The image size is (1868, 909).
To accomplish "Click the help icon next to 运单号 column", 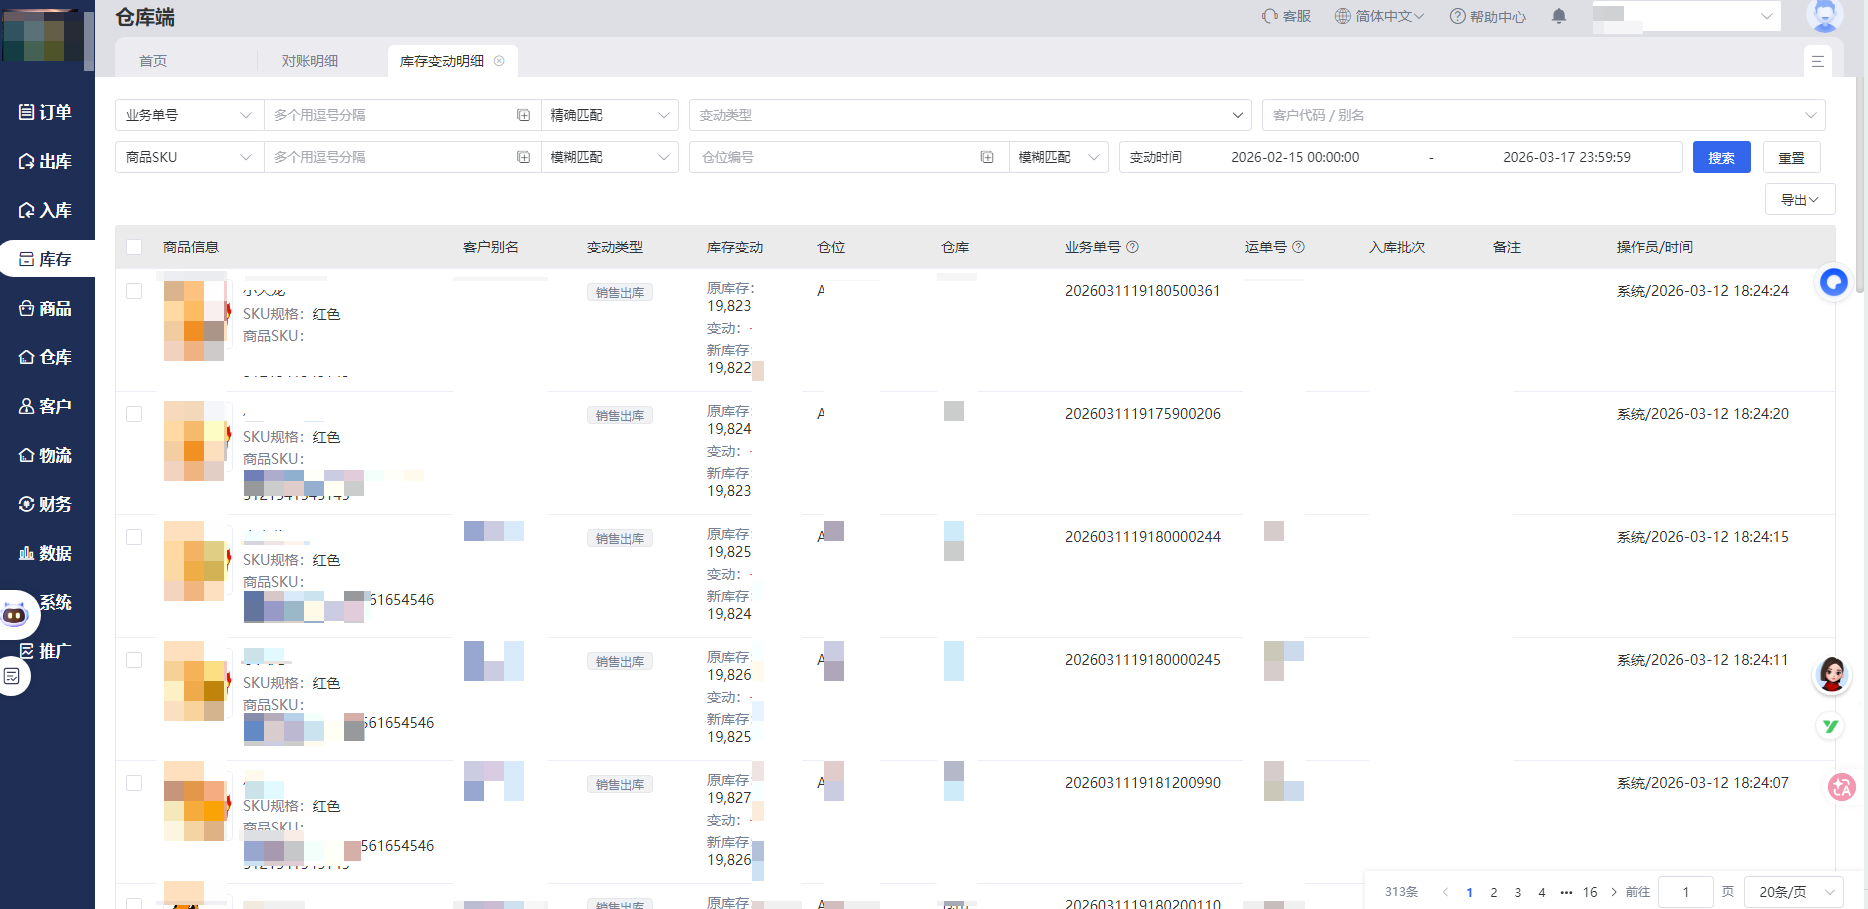I will (1298, 247).
